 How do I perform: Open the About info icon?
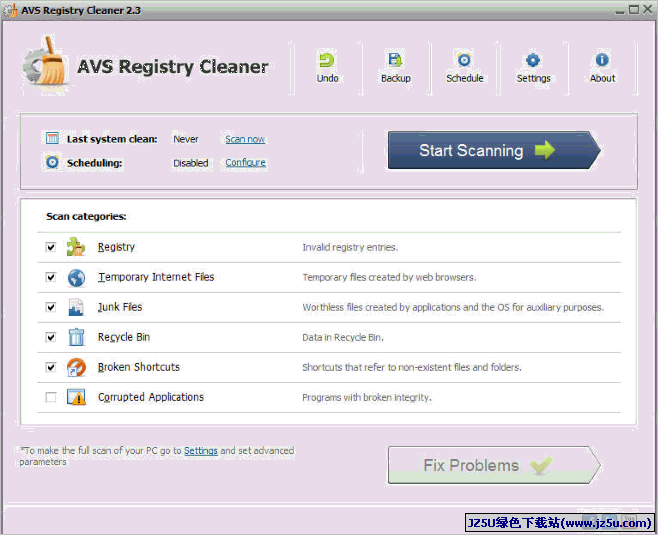tap(602, 60)
